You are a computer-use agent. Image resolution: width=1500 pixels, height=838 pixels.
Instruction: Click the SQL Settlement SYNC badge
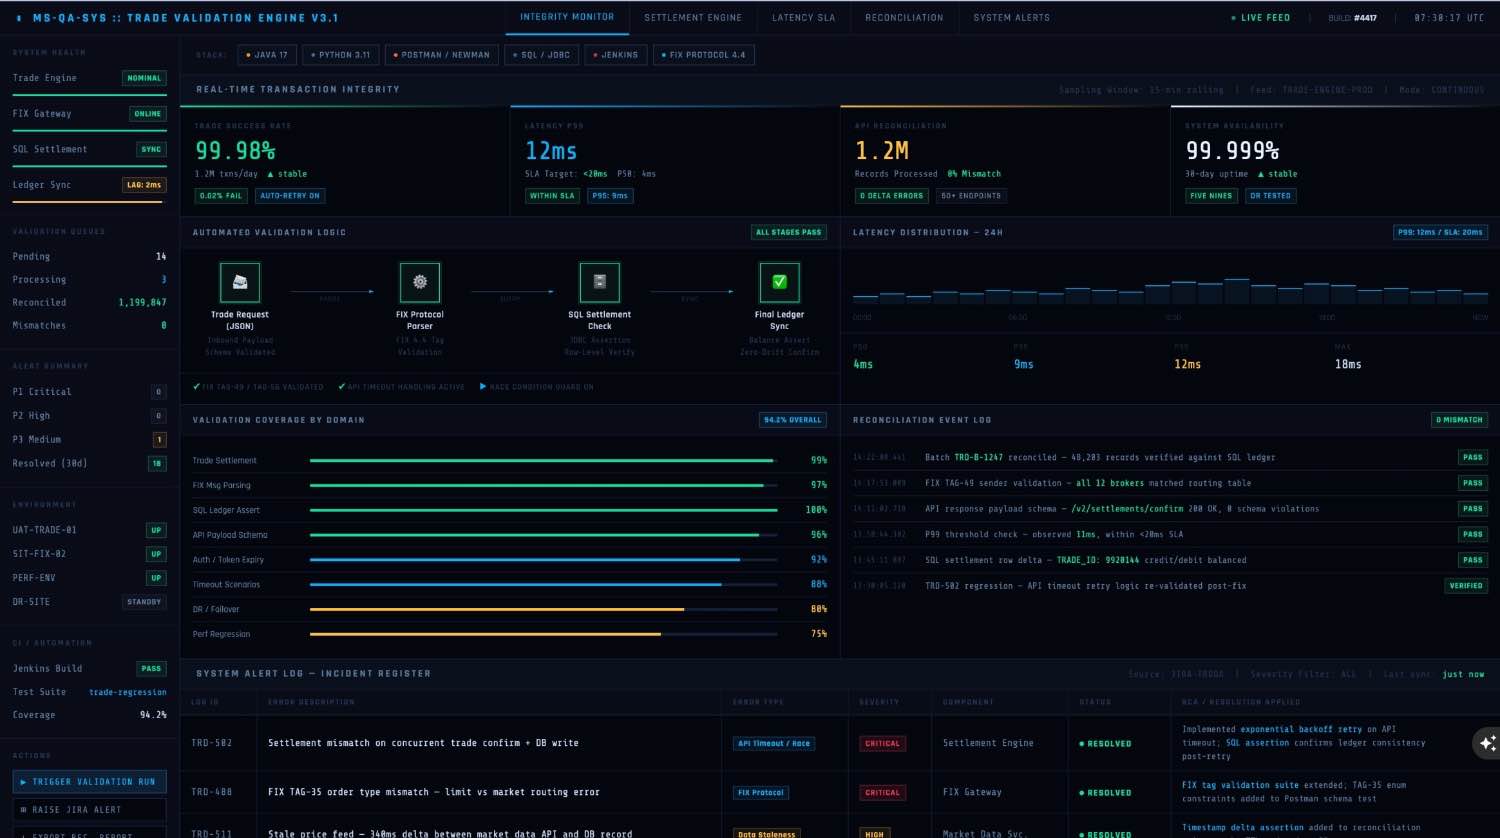pos(151,150)
